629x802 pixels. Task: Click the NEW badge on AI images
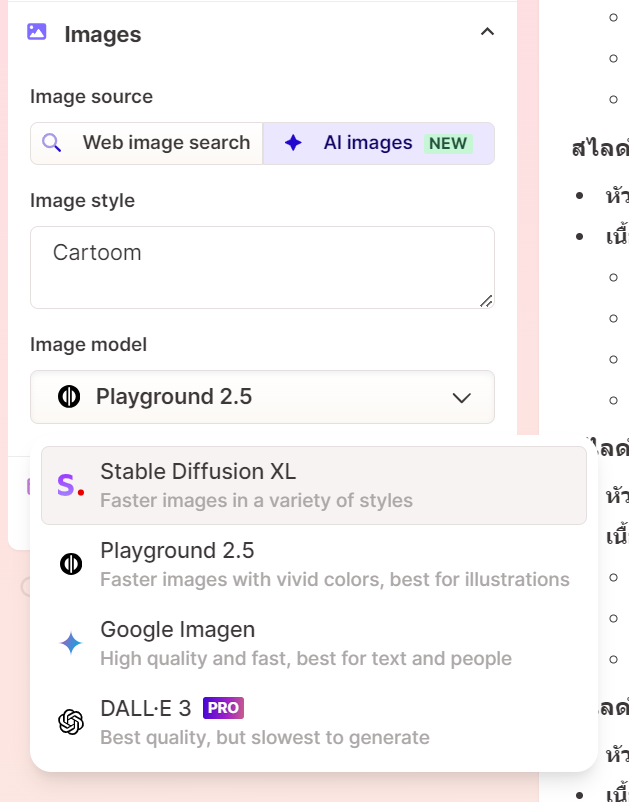click(x=448, y=144)
